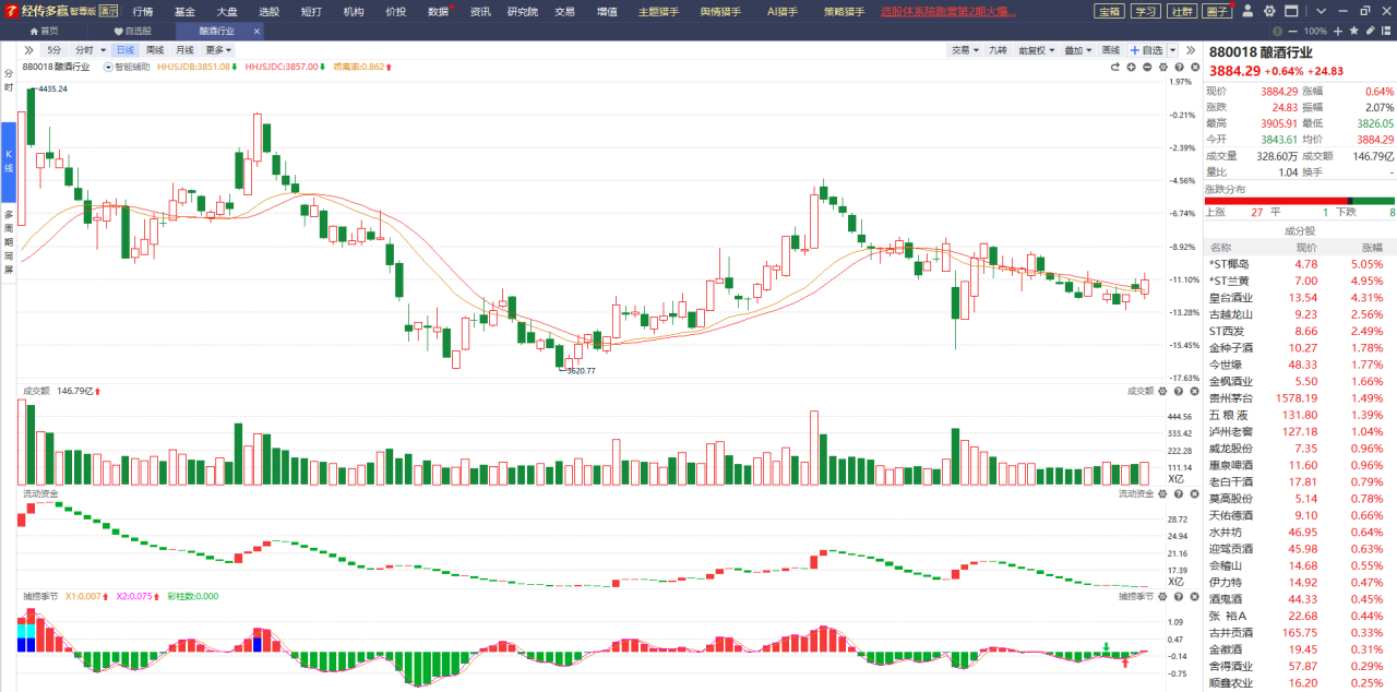Select the 月线 monthly period
This screenshot has width=1397, height=692.
click(x=185, y=50)
